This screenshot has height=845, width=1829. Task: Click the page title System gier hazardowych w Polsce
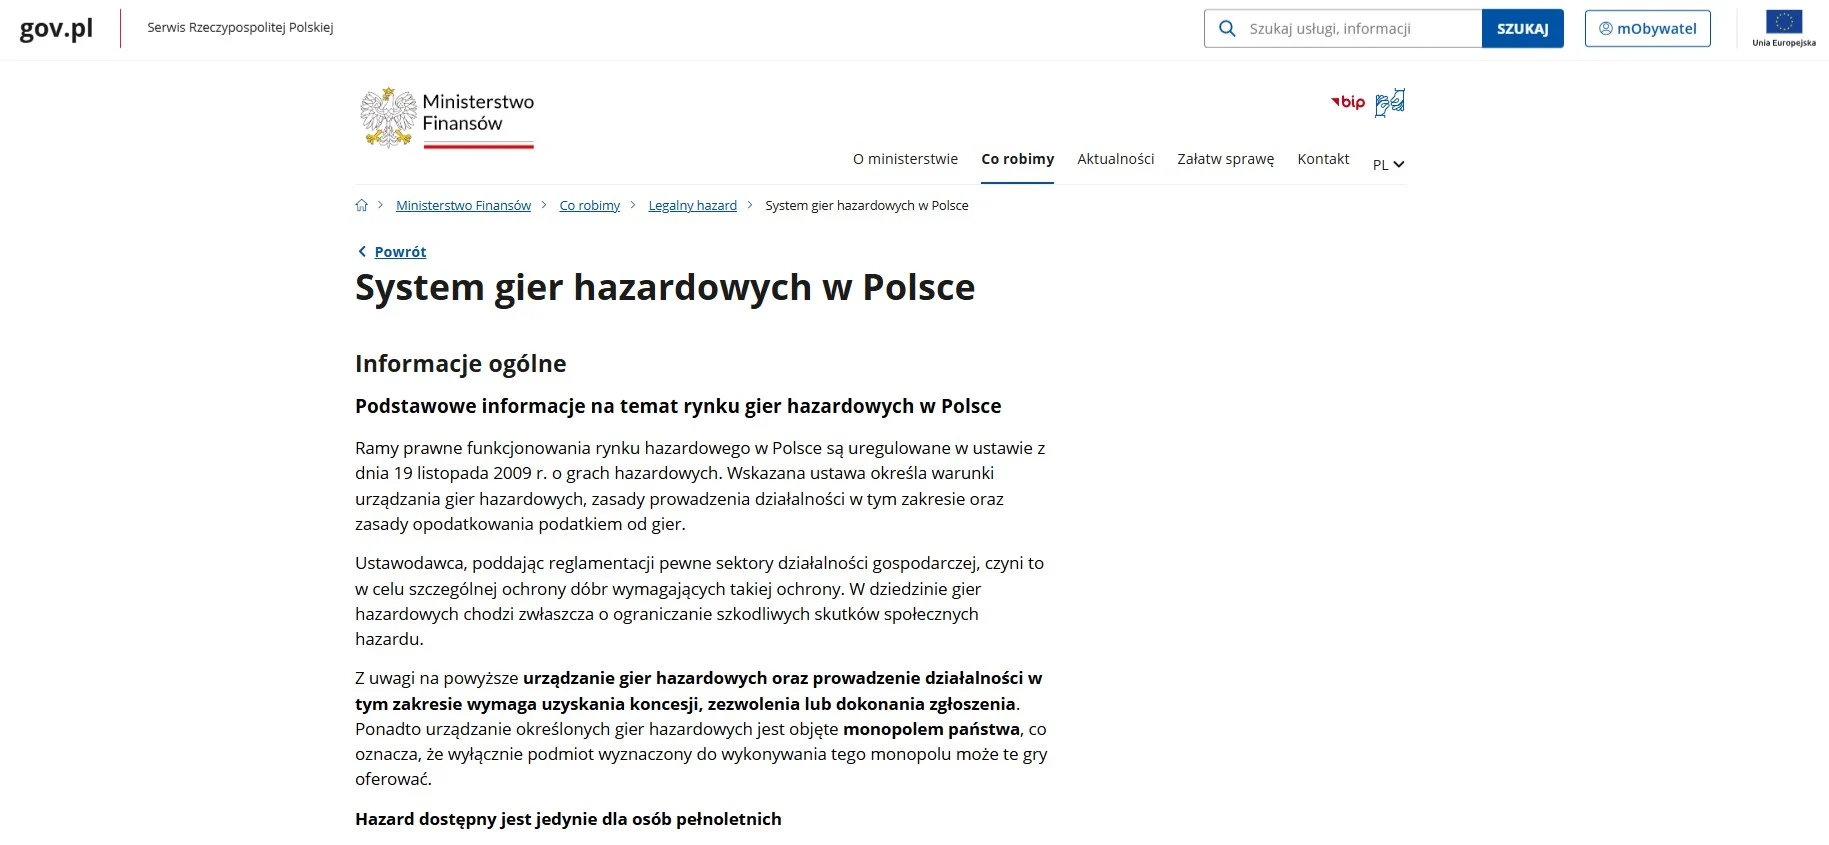665,288
